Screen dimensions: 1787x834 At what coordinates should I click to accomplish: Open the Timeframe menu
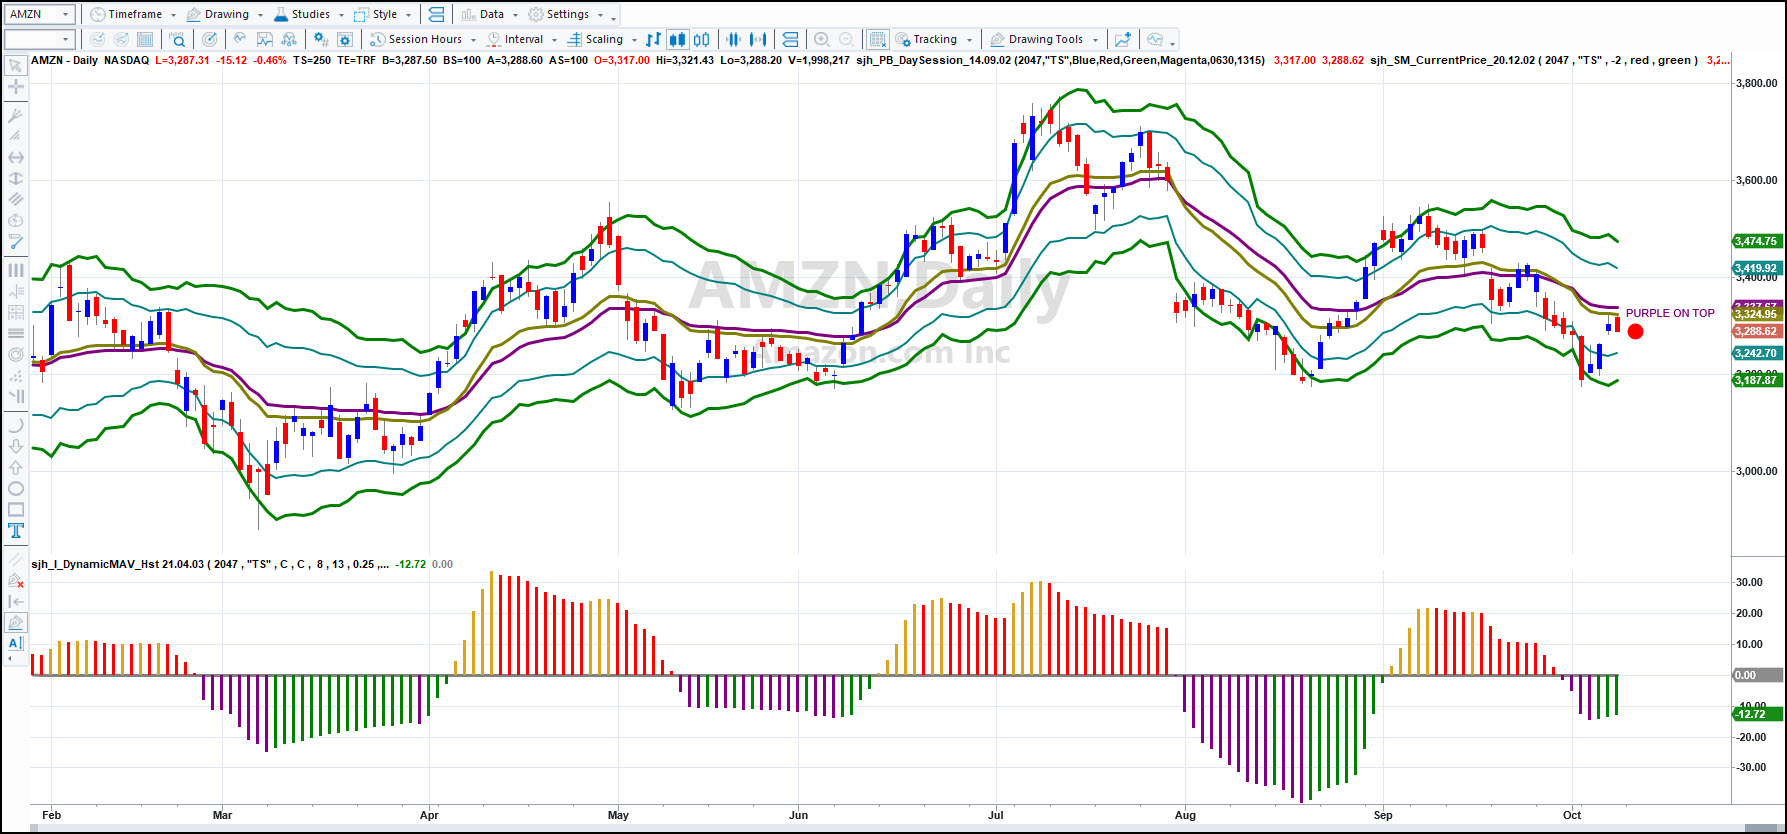(133, 14)
